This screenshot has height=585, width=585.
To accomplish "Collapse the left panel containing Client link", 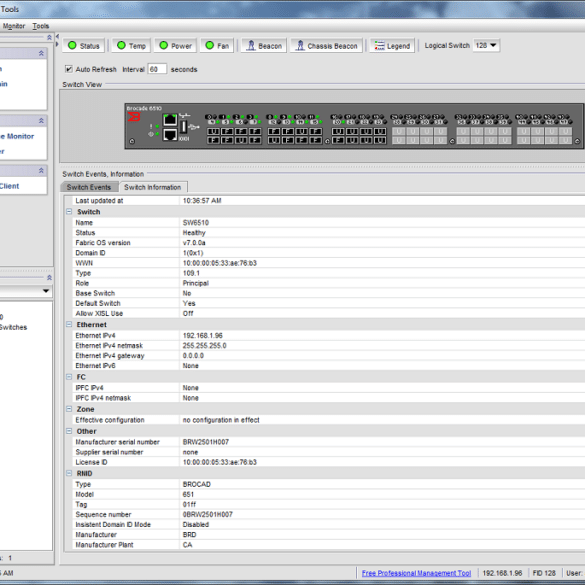I will [x=41, y=171].
